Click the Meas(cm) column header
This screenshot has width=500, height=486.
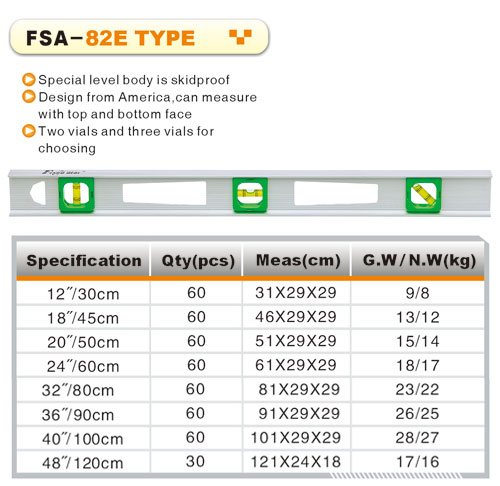coord(297,260)
